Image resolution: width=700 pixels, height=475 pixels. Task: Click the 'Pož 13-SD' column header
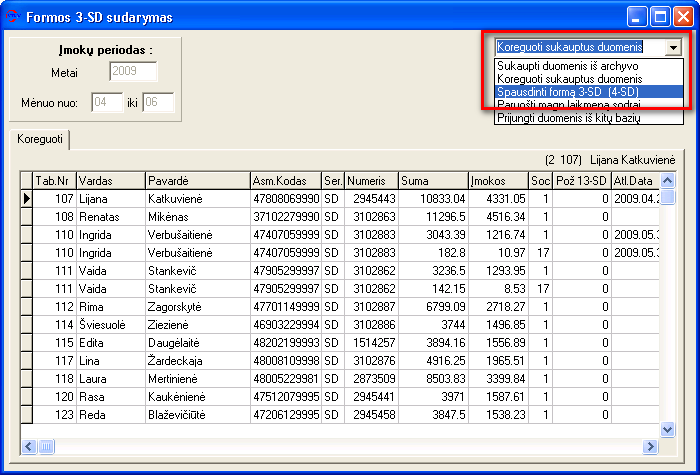tap(582, 181)
